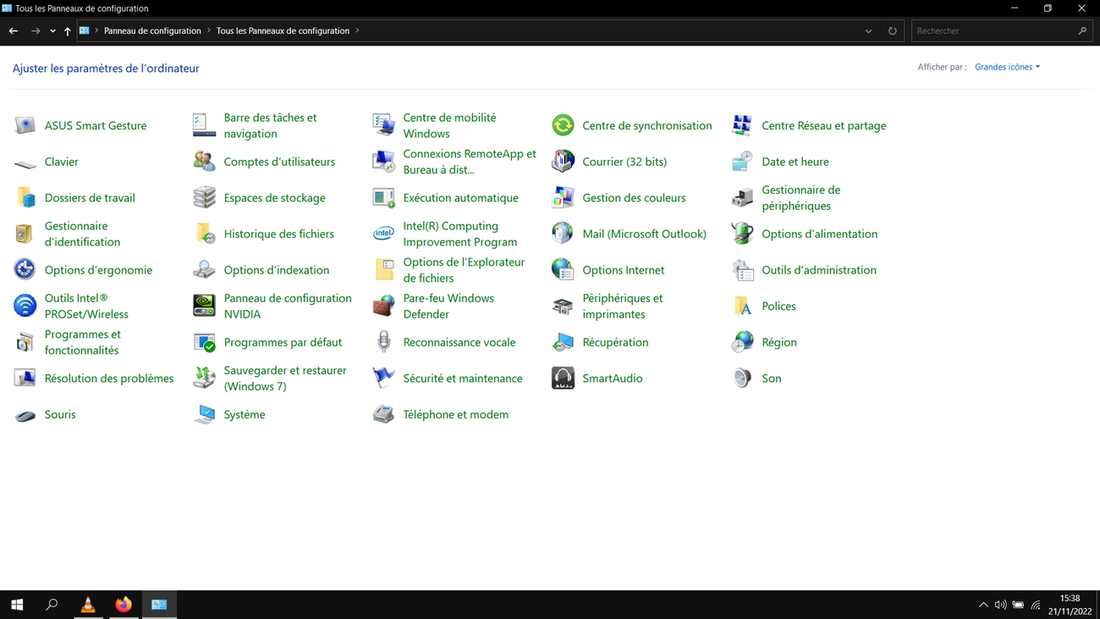Refresh the control panel view
This screenshot has height=619, width=1100.
point(892,31)
